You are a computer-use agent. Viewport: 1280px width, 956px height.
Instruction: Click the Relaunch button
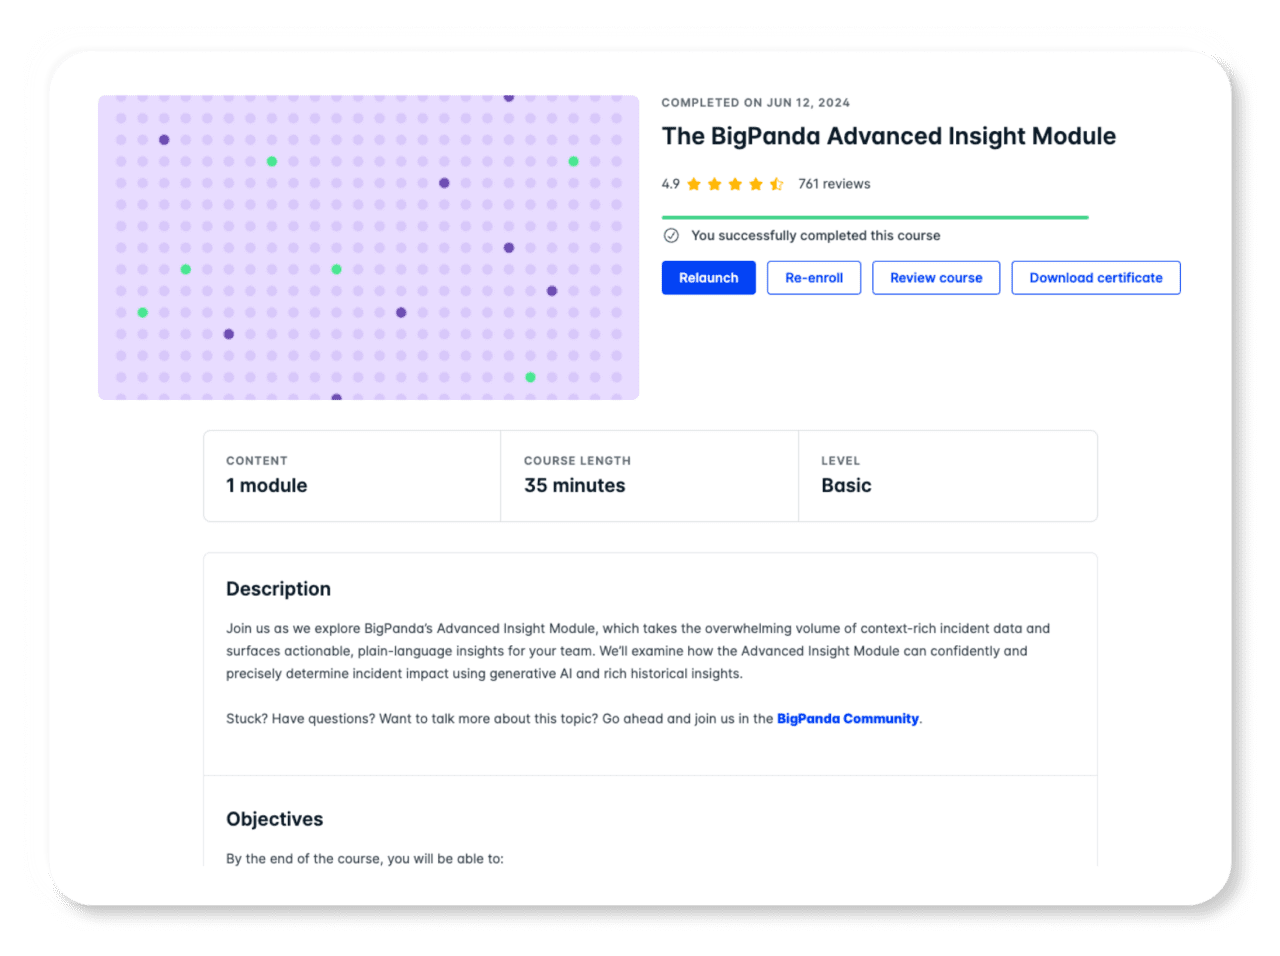coord(708,277)
